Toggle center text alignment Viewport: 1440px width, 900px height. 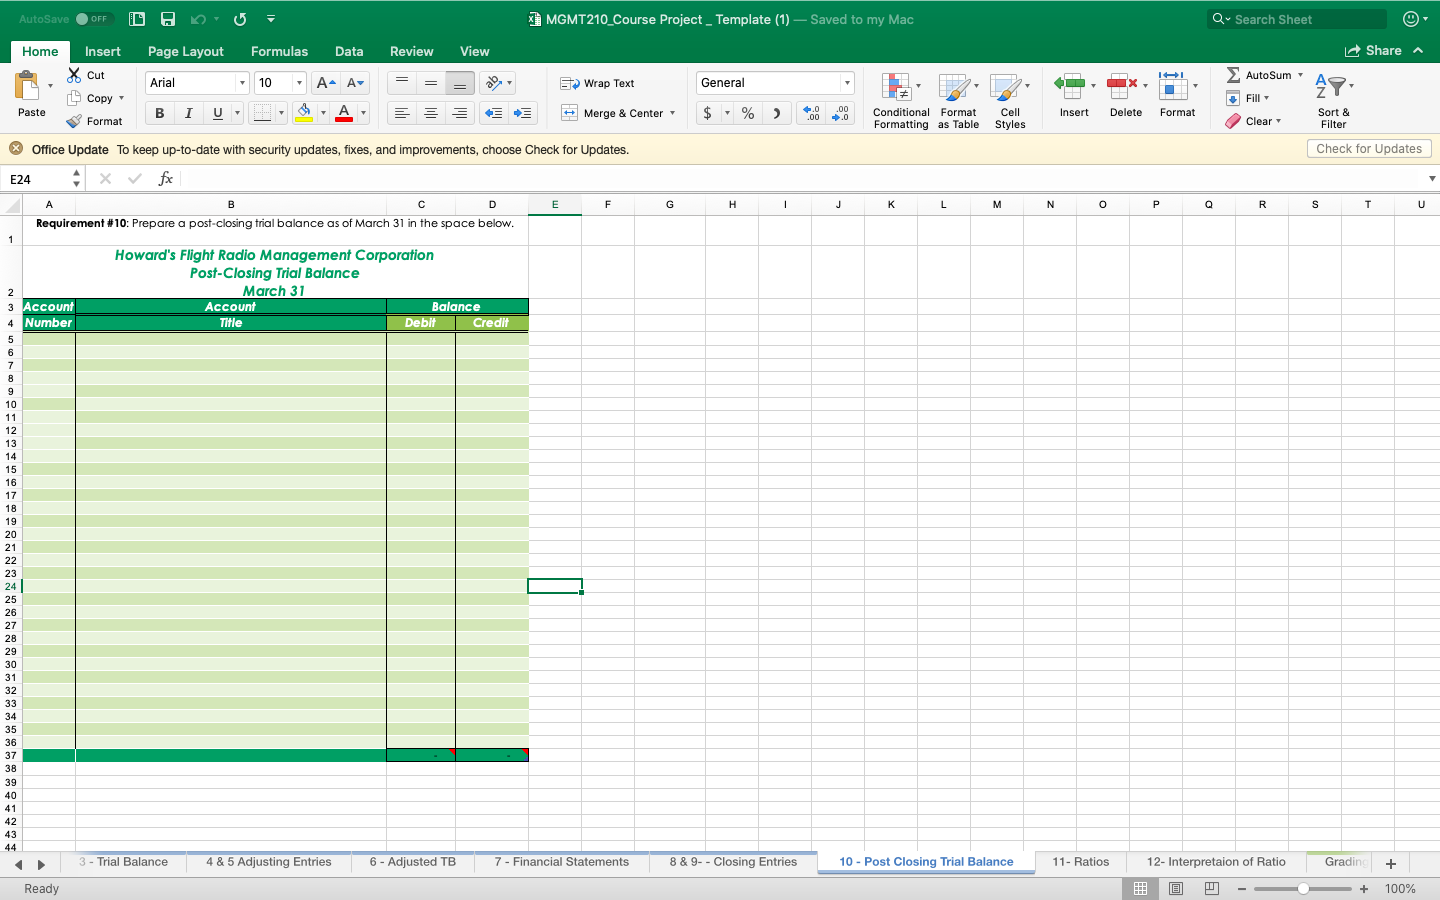coord(430,113)
